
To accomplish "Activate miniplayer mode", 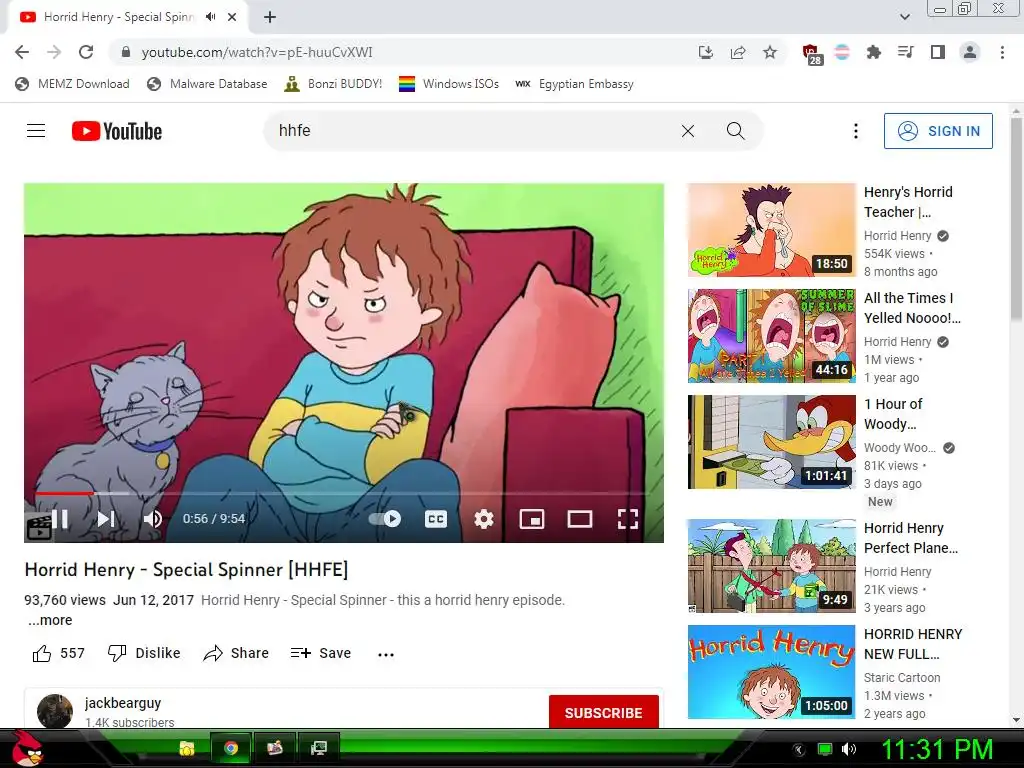I will coord(532,519).
